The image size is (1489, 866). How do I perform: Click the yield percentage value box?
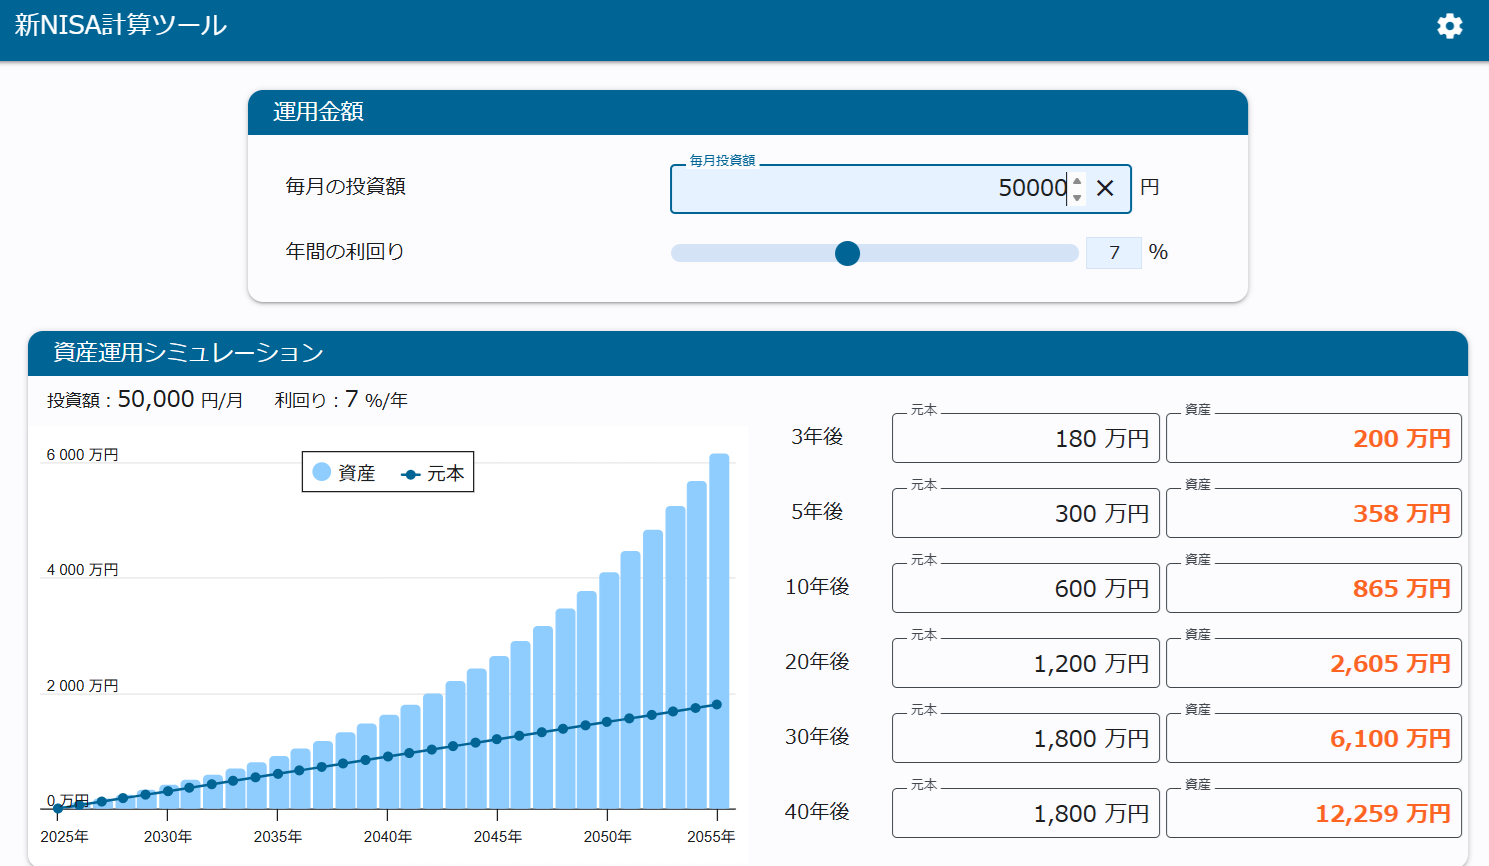tap(1113, 253)
